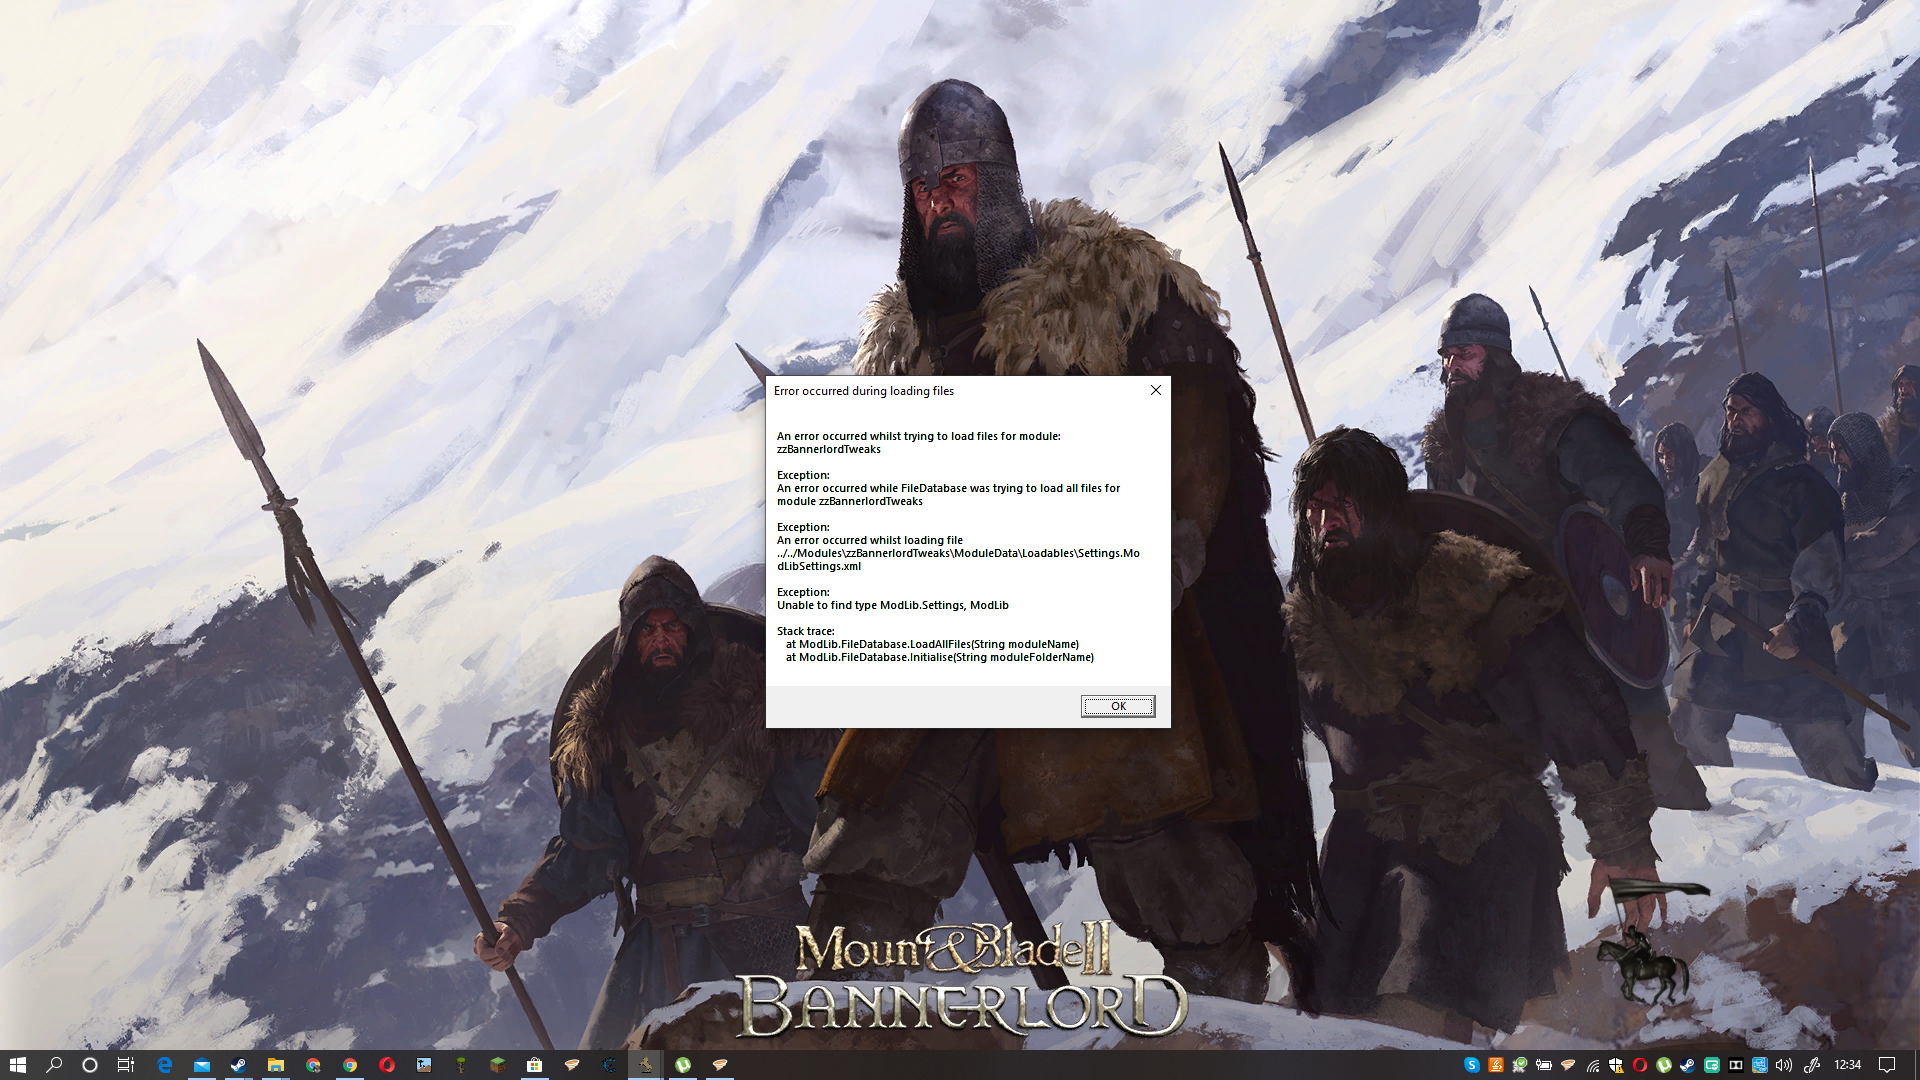
Task: Click the Skype tray icon
Action: (1471, 1065)
